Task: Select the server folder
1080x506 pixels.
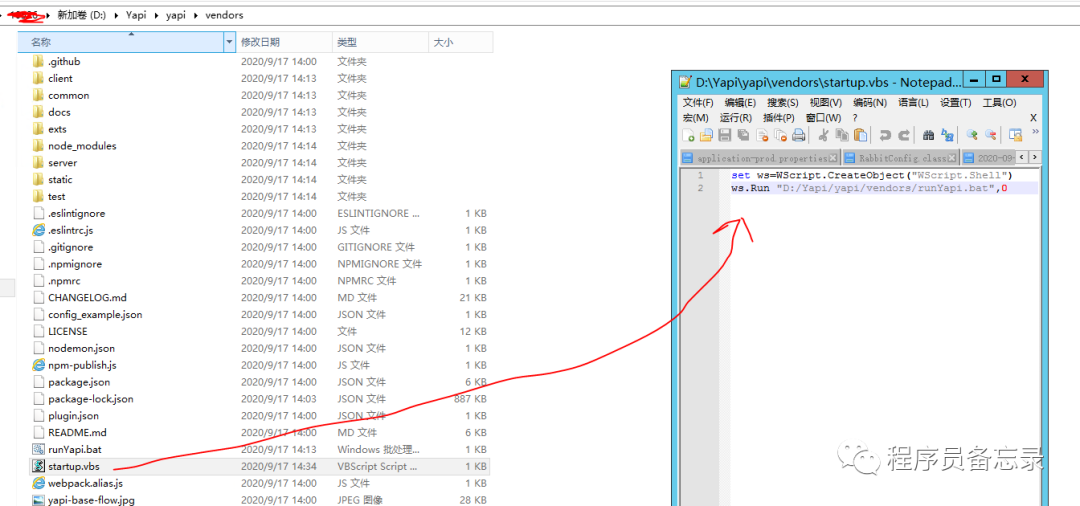Action: pyautogui.click(x=54, y=162)
